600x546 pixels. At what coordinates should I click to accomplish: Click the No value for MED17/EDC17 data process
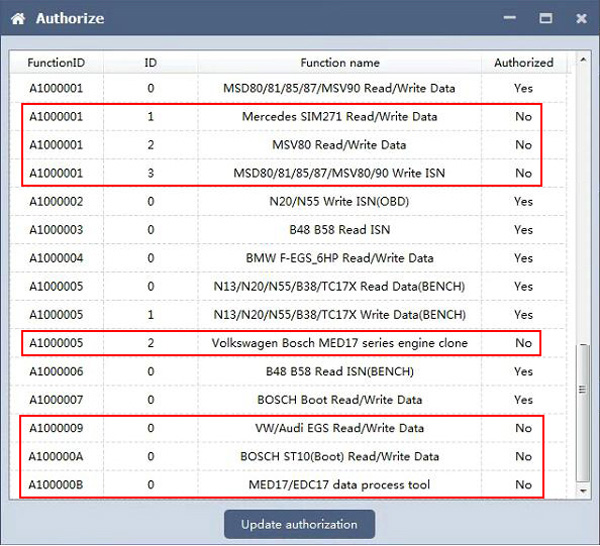point(523,485)
